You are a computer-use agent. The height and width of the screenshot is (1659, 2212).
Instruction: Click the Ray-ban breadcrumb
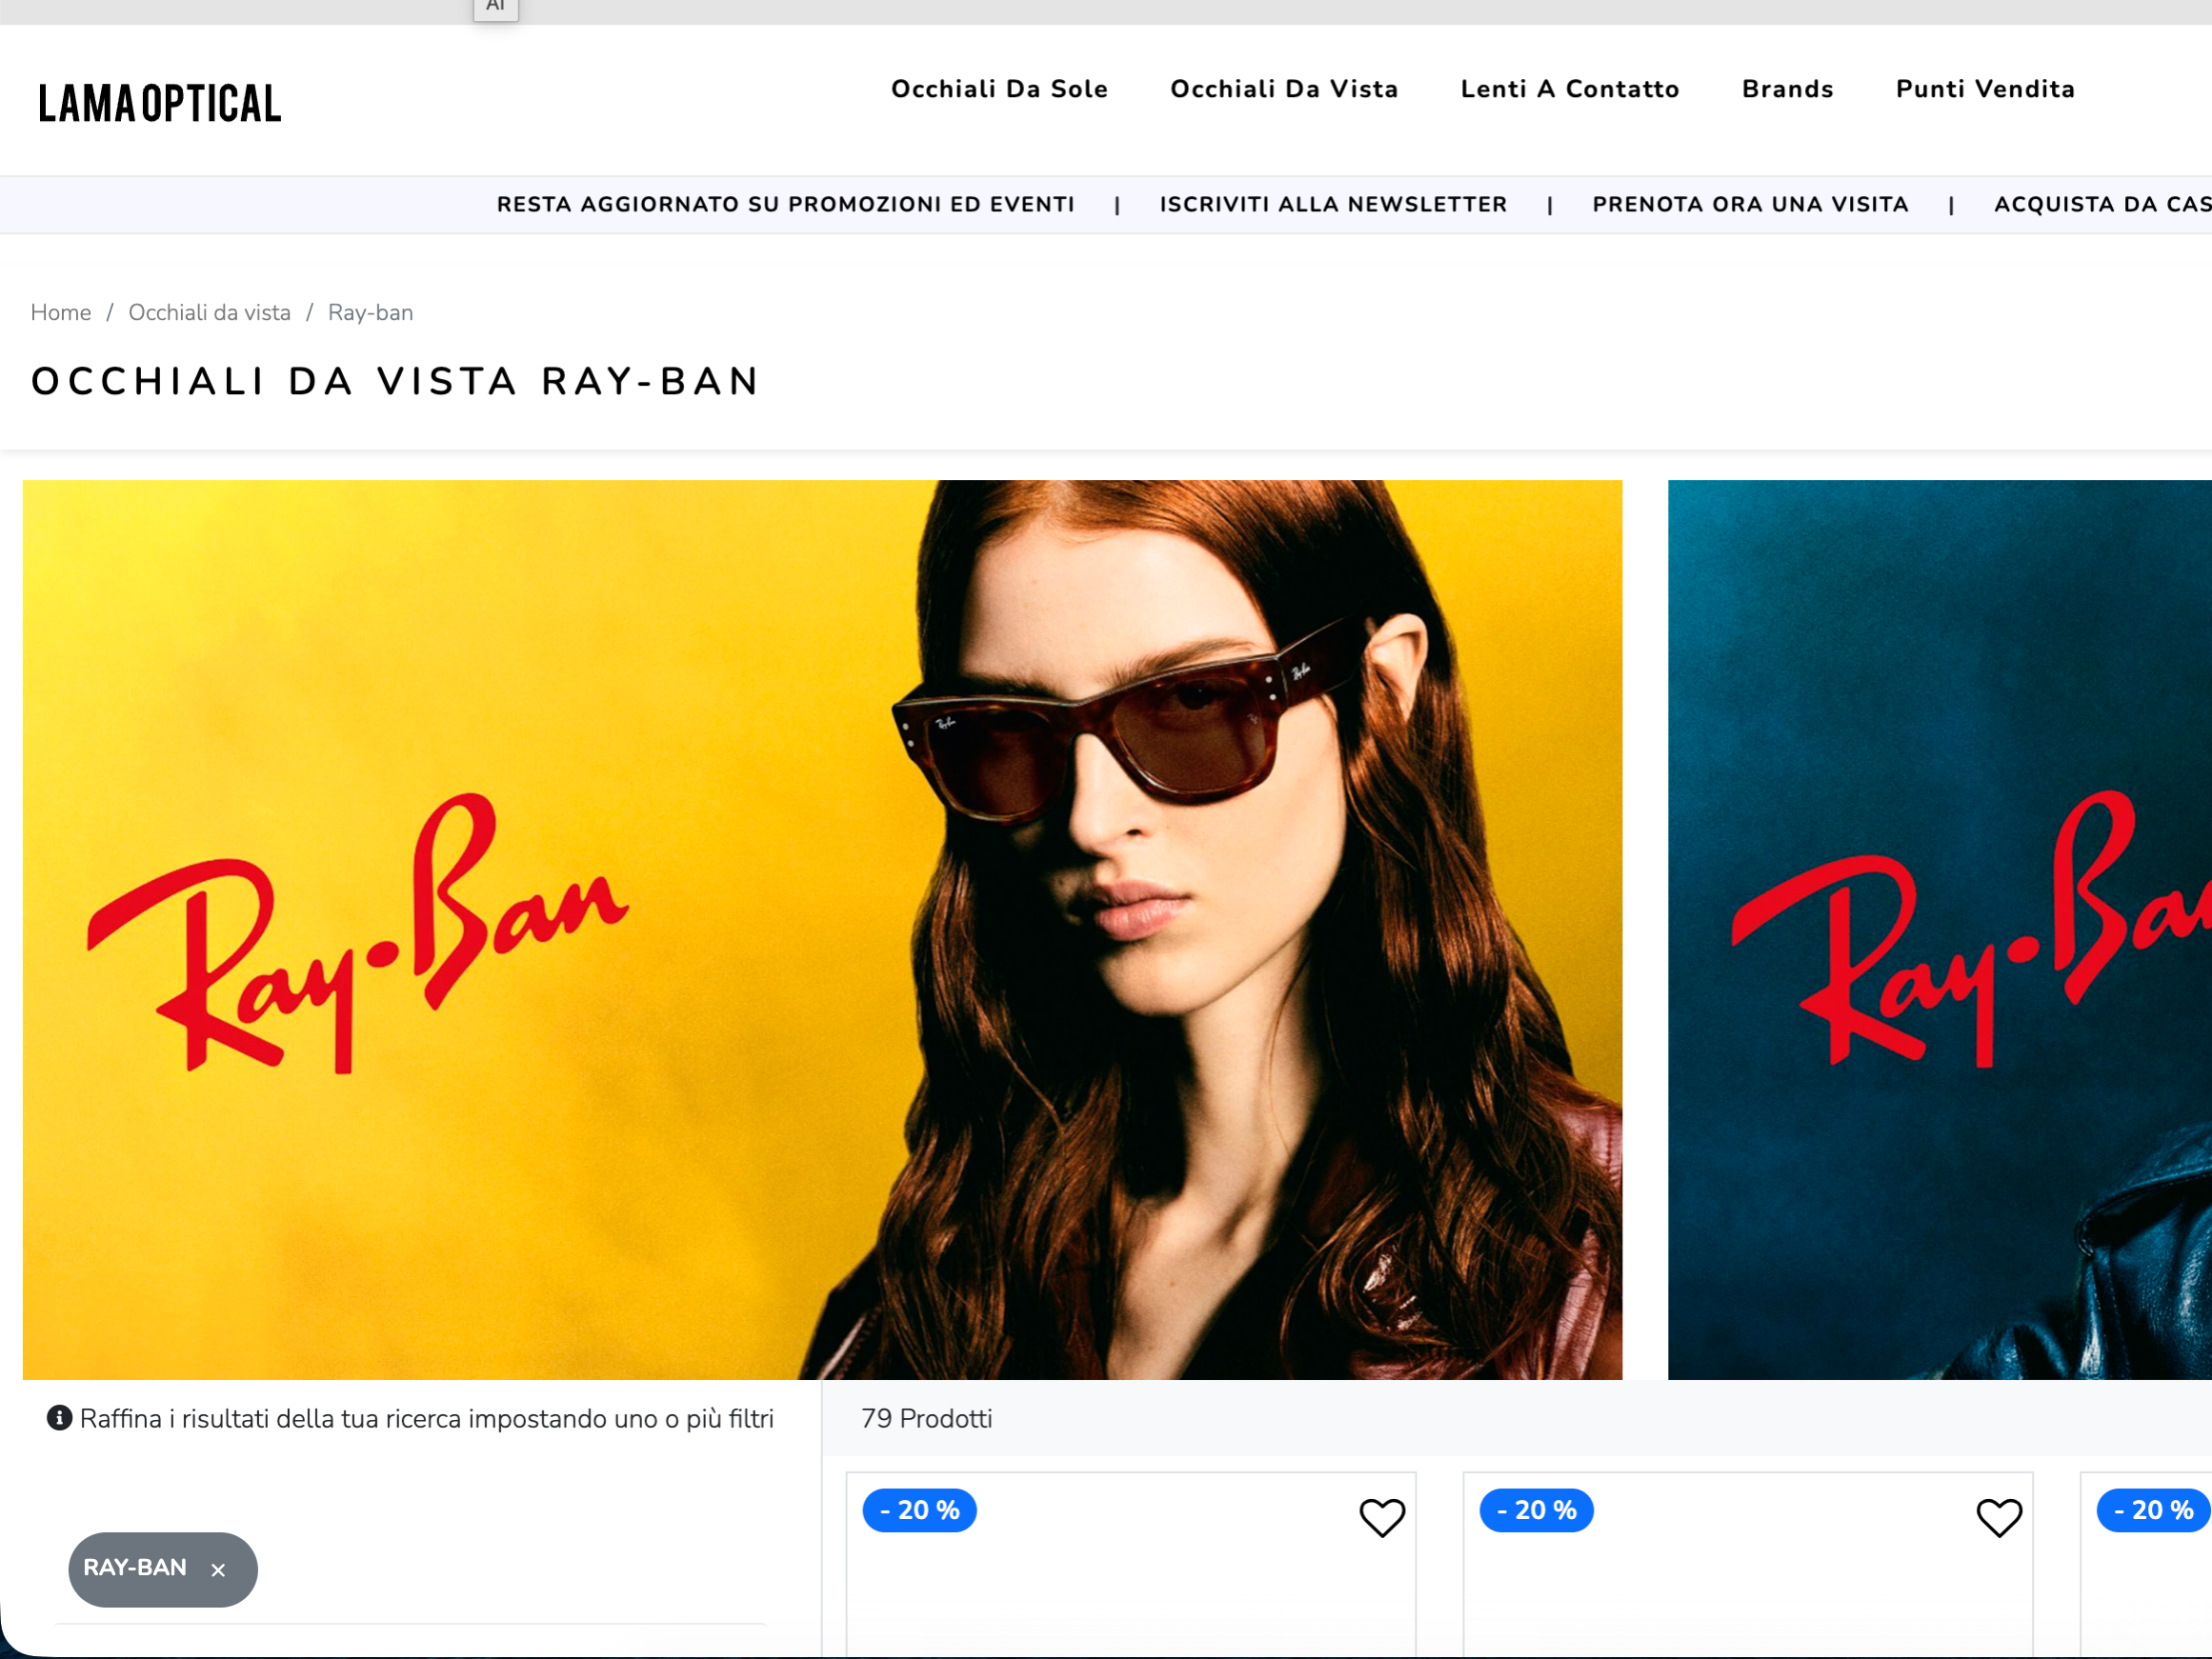pos(370,313)
